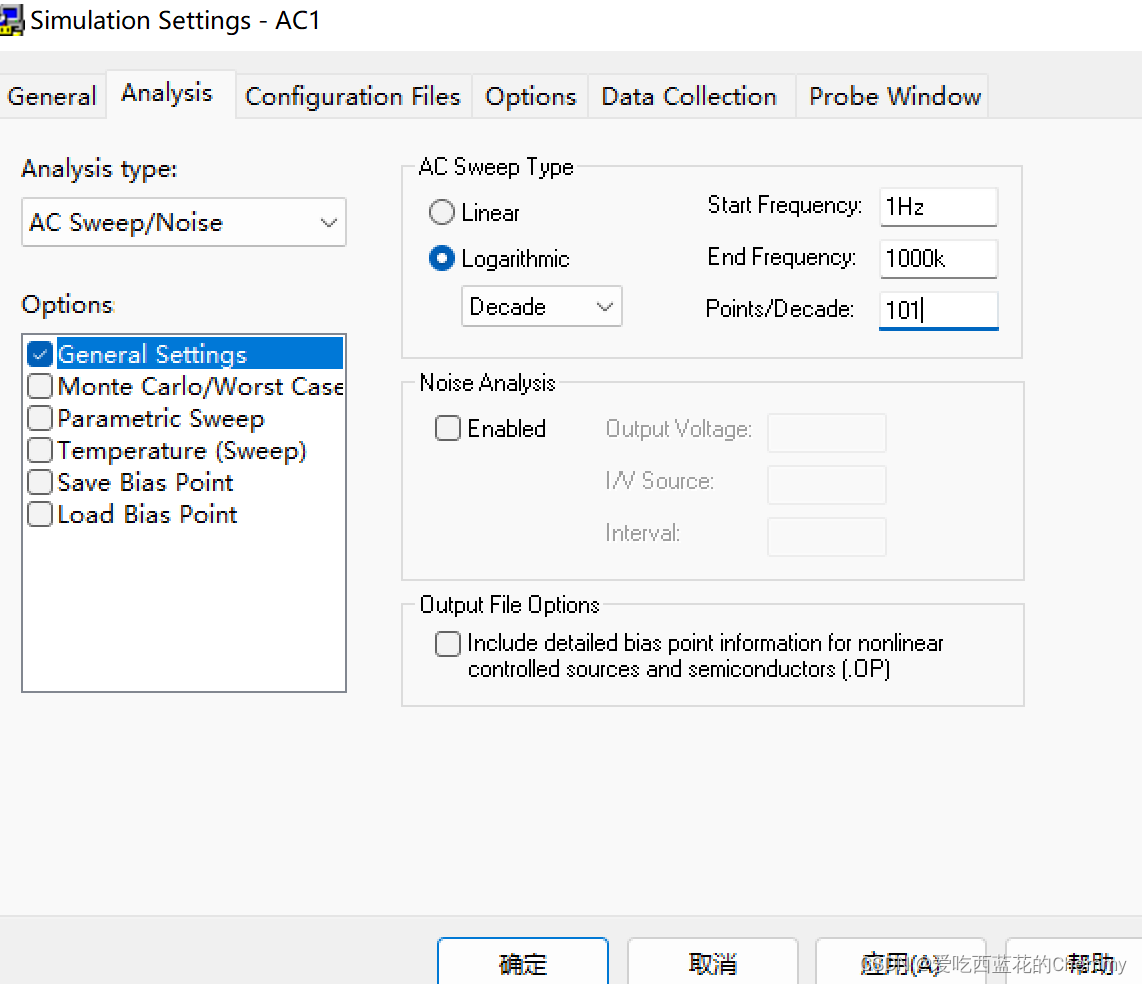Tick the Save Bias Point checkbox
Screen dimensions: 1142x984
pos(40,483)
